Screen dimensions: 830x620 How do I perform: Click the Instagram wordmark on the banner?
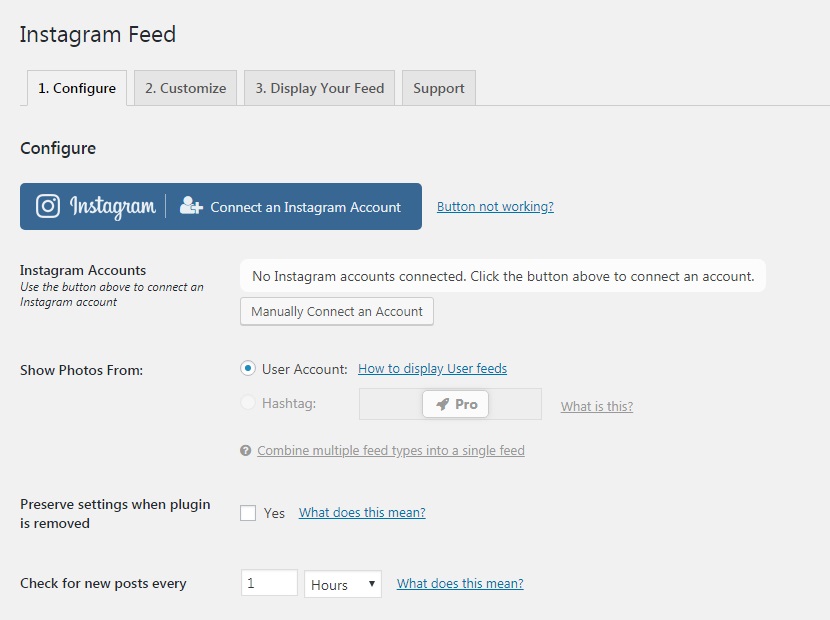coord(112,207)
